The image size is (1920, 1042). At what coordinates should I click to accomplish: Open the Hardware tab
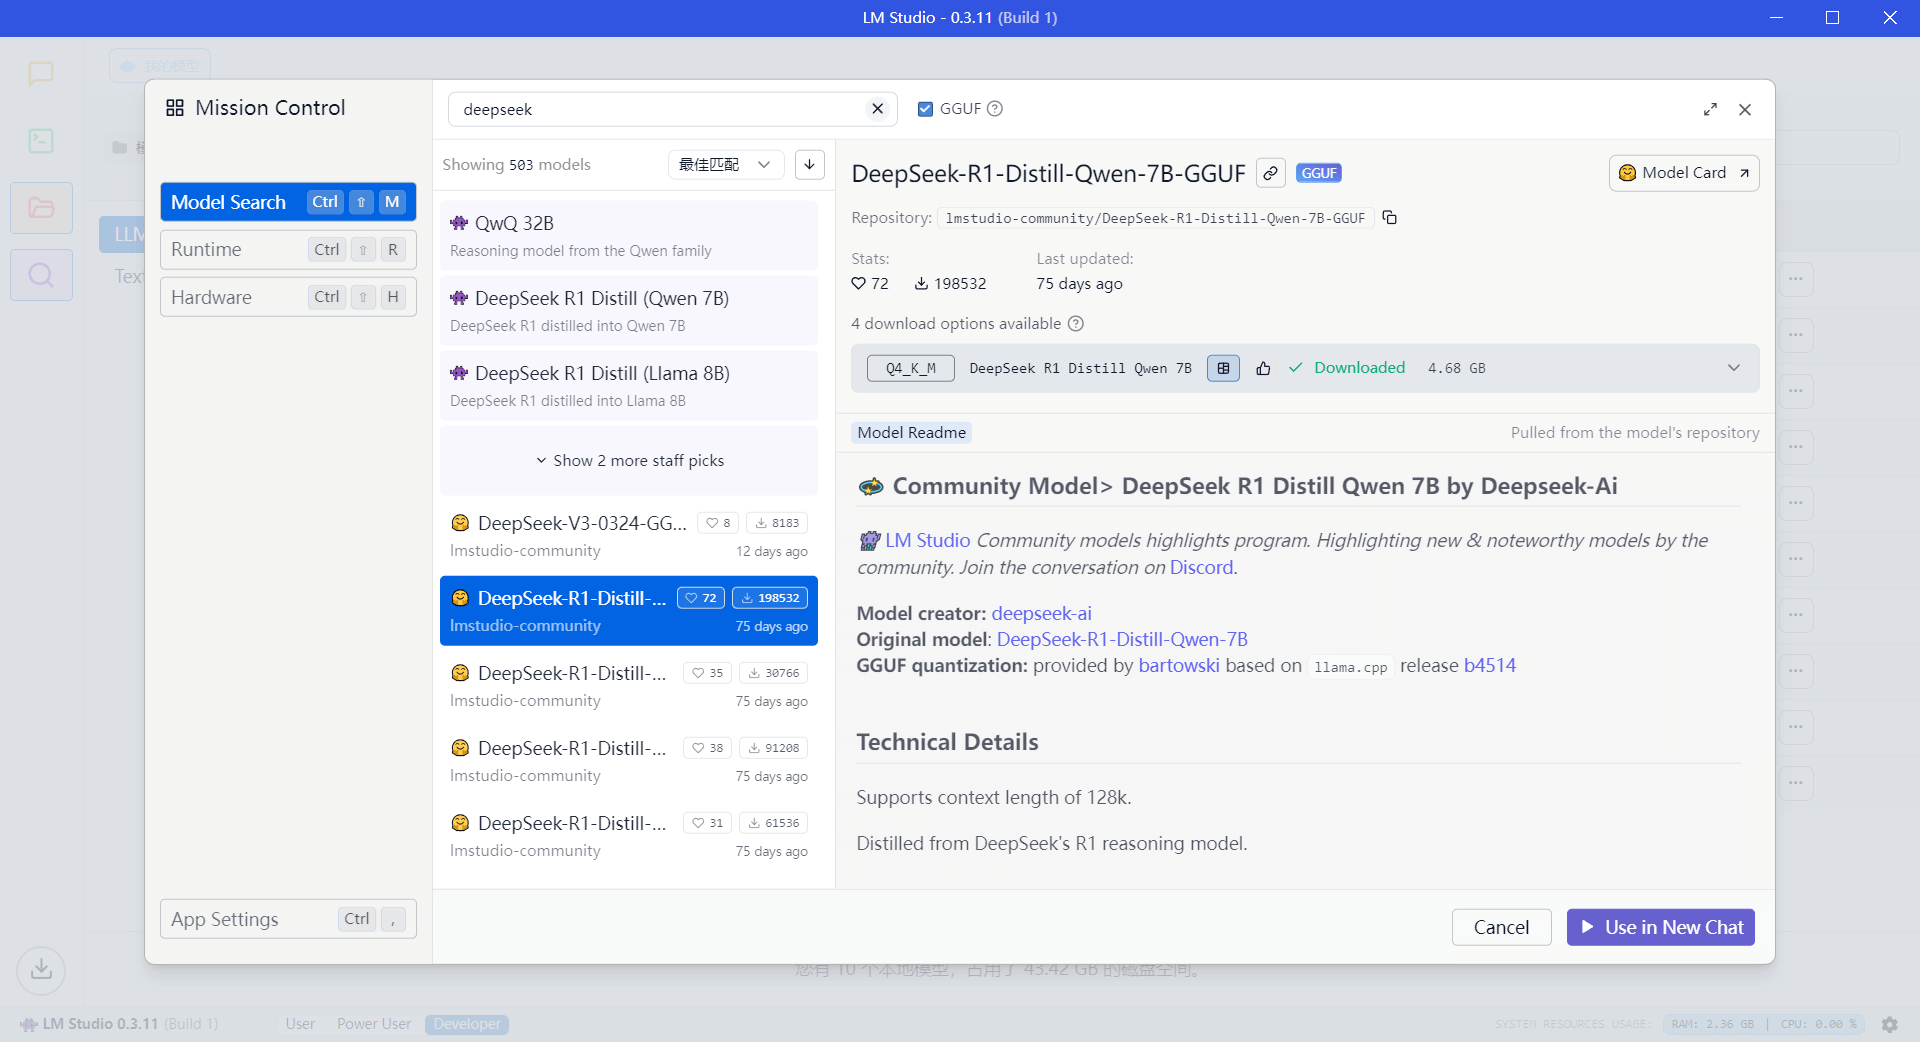pyautogui.click(x=288, y=297)
